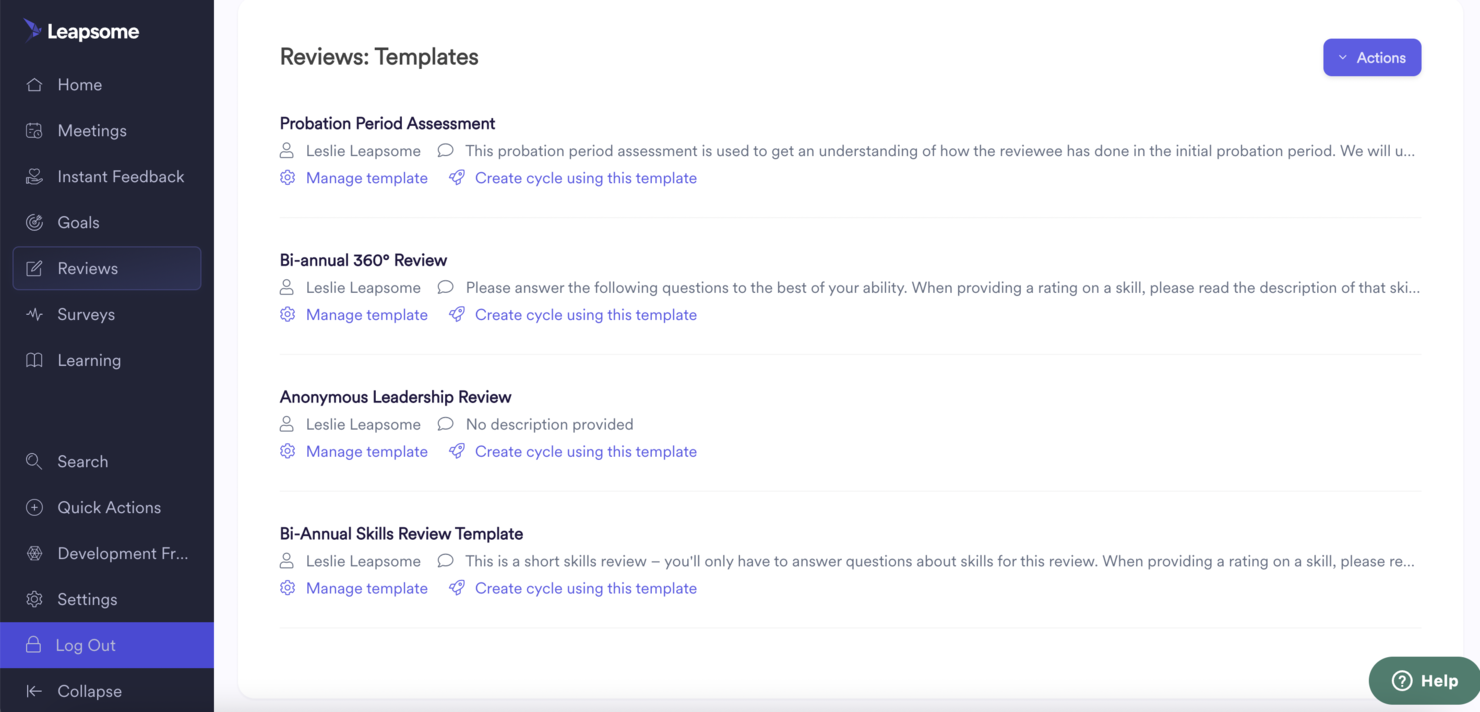Create cycle using Probation Period Assessment template
The width and height of the screenshot is (1480, 712).
[586, 178]
